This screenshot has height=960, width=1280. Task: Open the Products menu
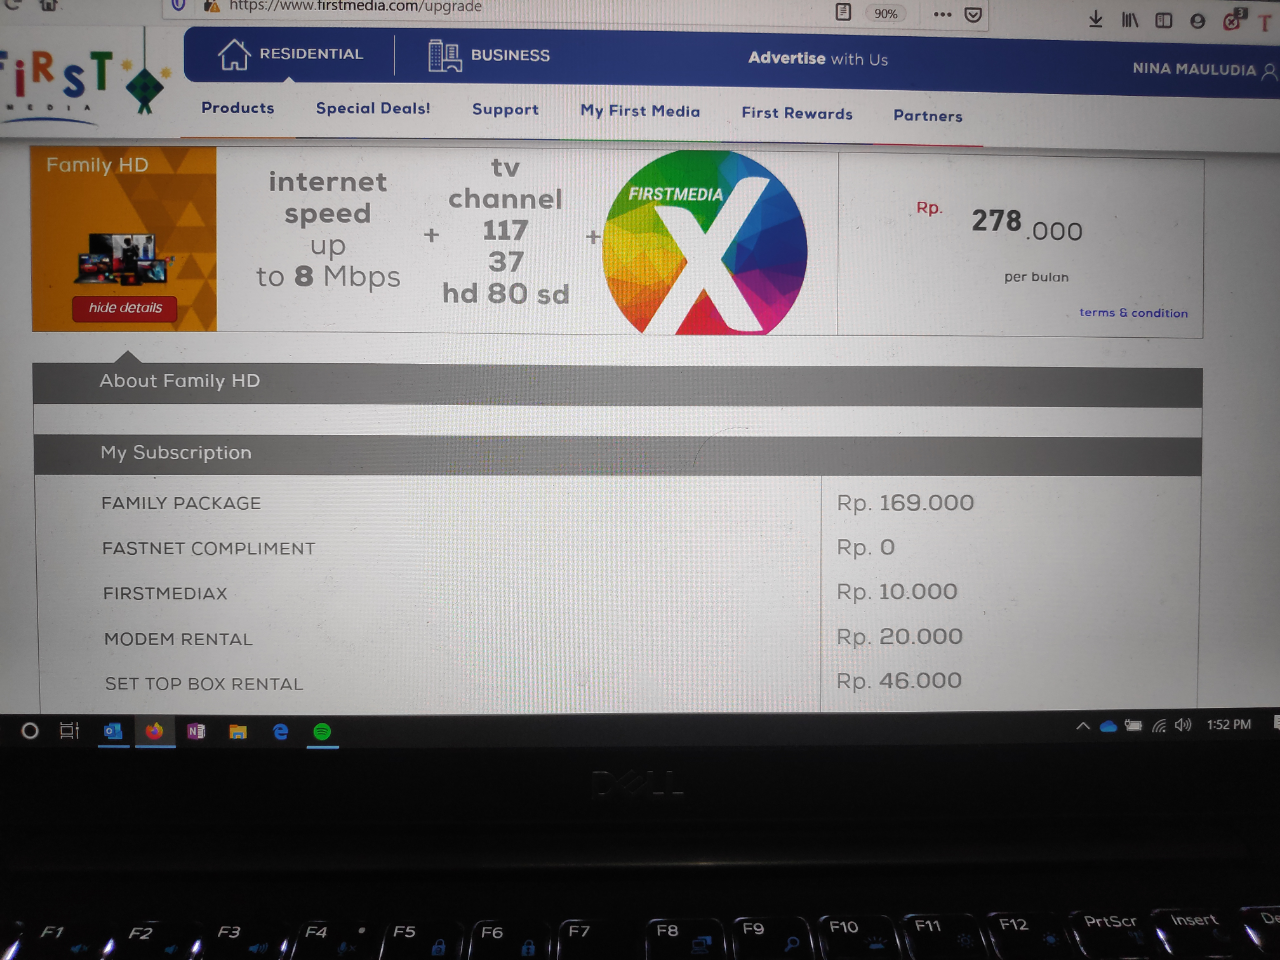(x=238, y=108)
